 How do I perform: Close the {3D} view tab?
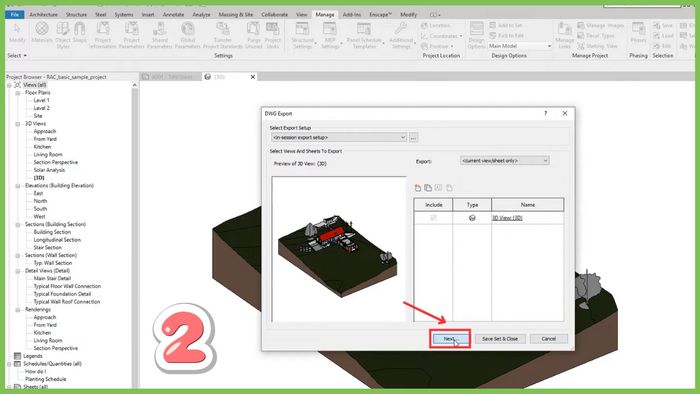[253, 77]
